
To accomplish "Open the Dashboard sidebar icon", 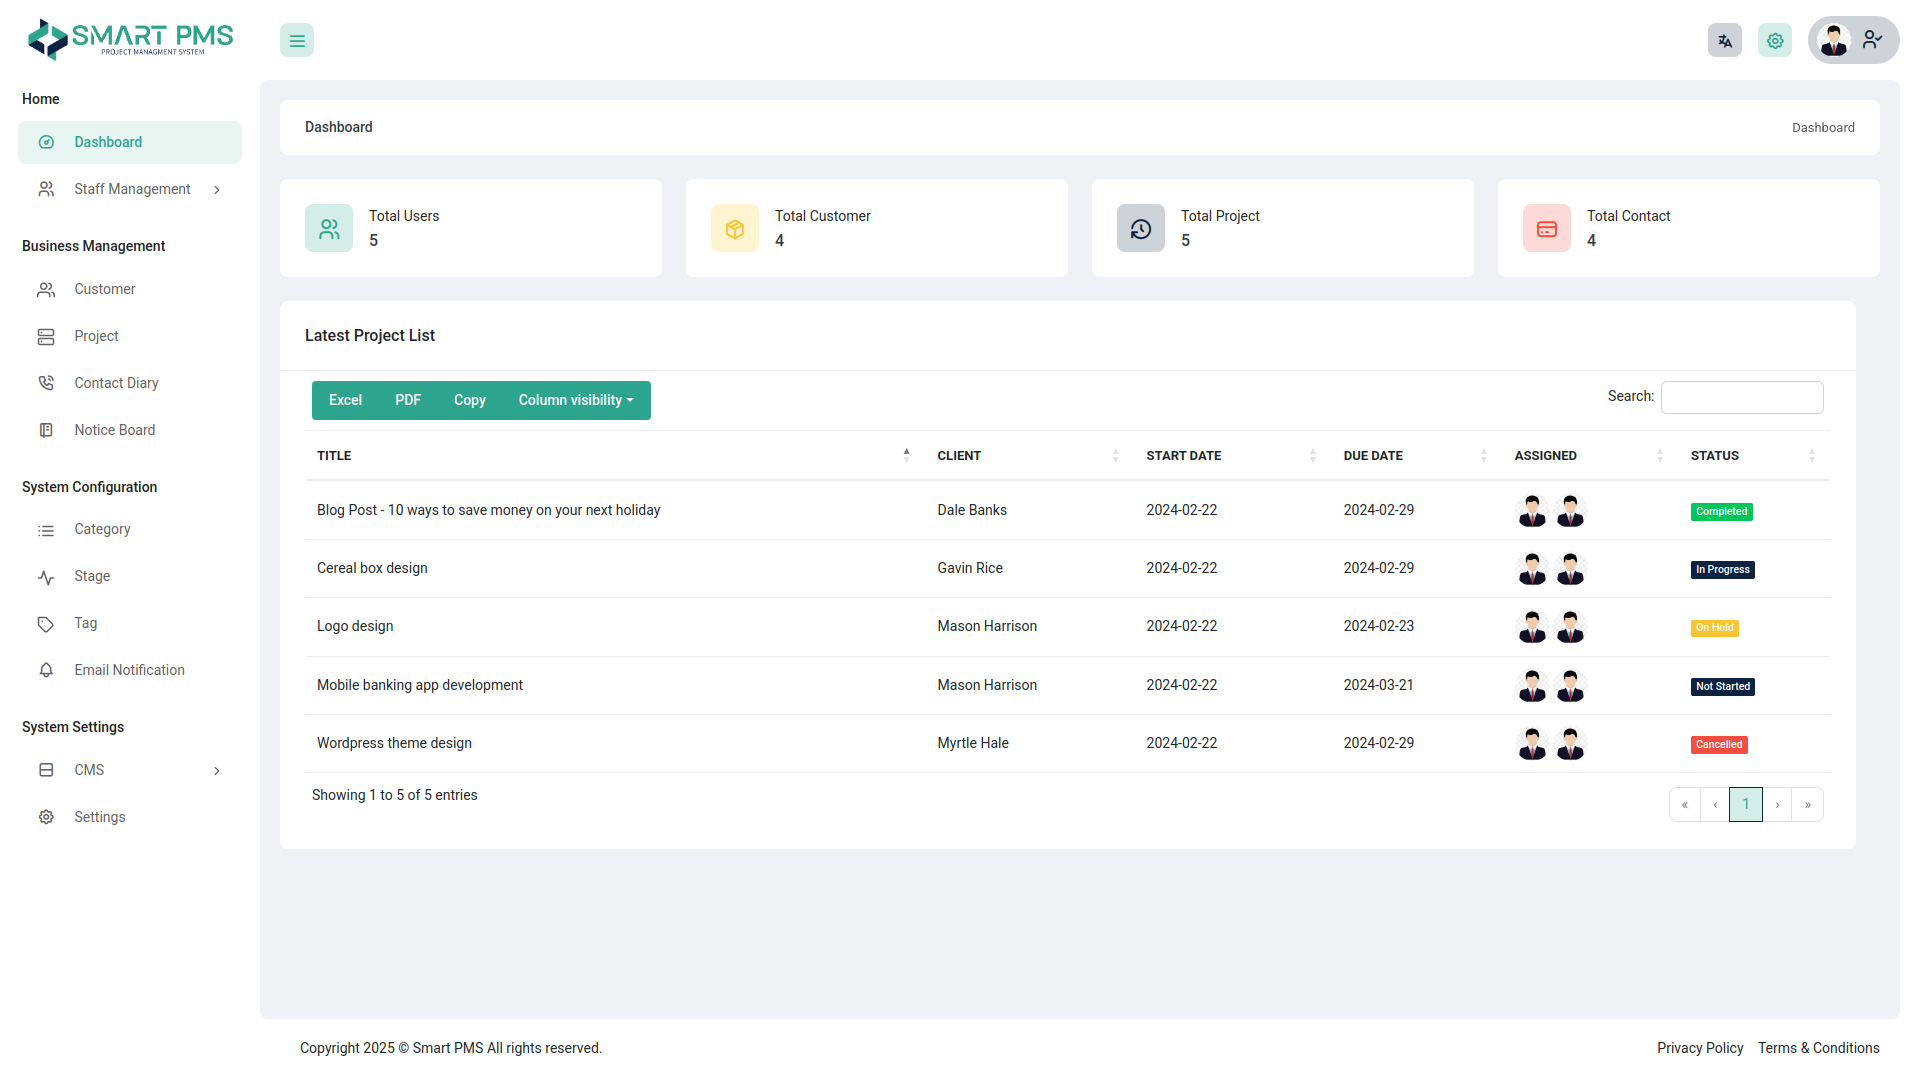I will [46, 142].
